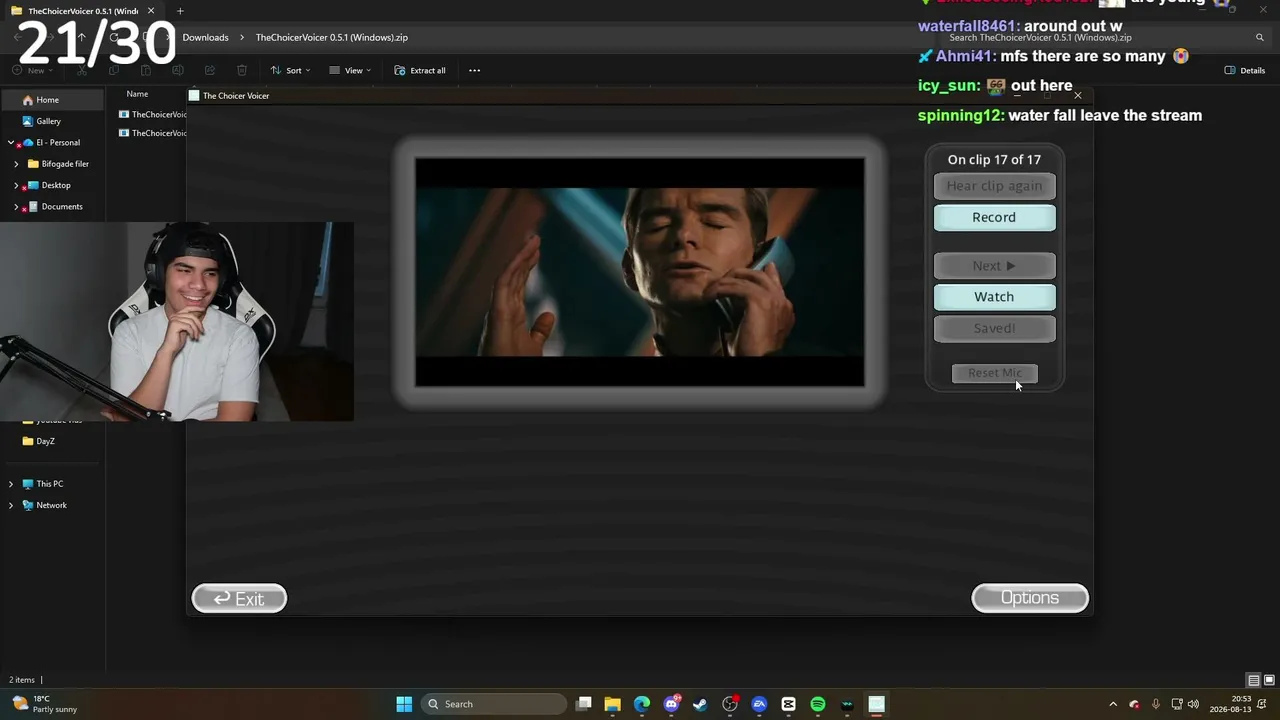Open CapCut from the taskbar
This screenshot has height=720, width=1280.
[788, 704]
